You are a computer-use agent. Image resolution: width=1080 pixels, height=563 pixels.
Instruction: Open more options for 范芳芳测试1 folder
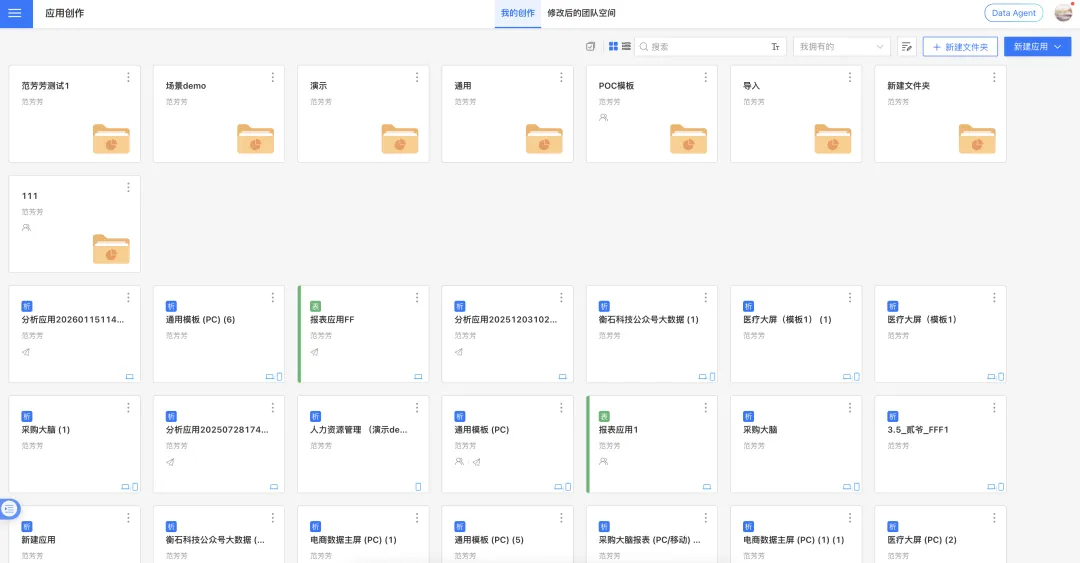(x=128, y=77)
